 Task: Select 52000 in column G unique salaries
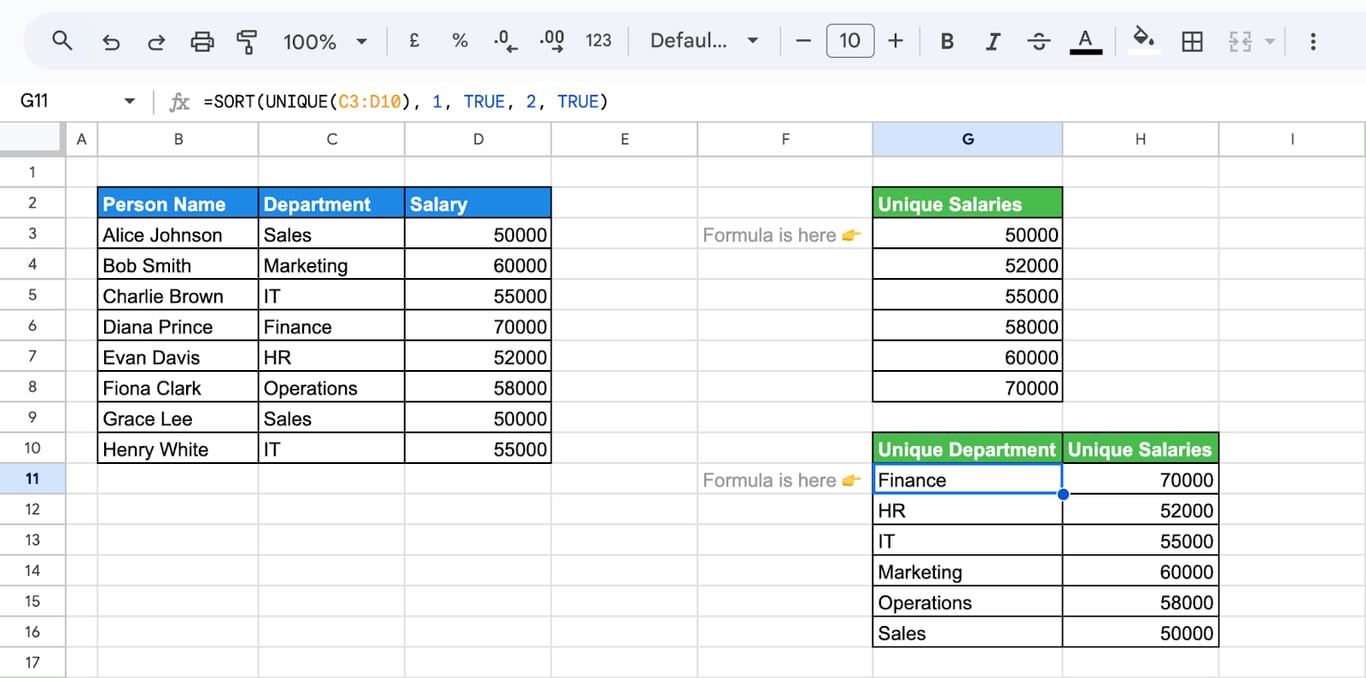coord(967,265)
